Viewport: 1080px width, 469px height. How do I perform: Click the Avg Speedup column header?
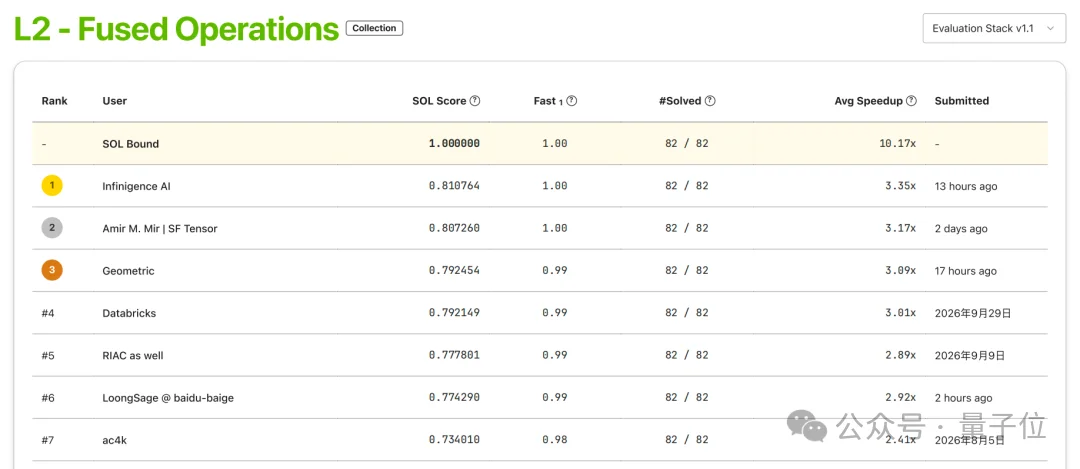868,101
